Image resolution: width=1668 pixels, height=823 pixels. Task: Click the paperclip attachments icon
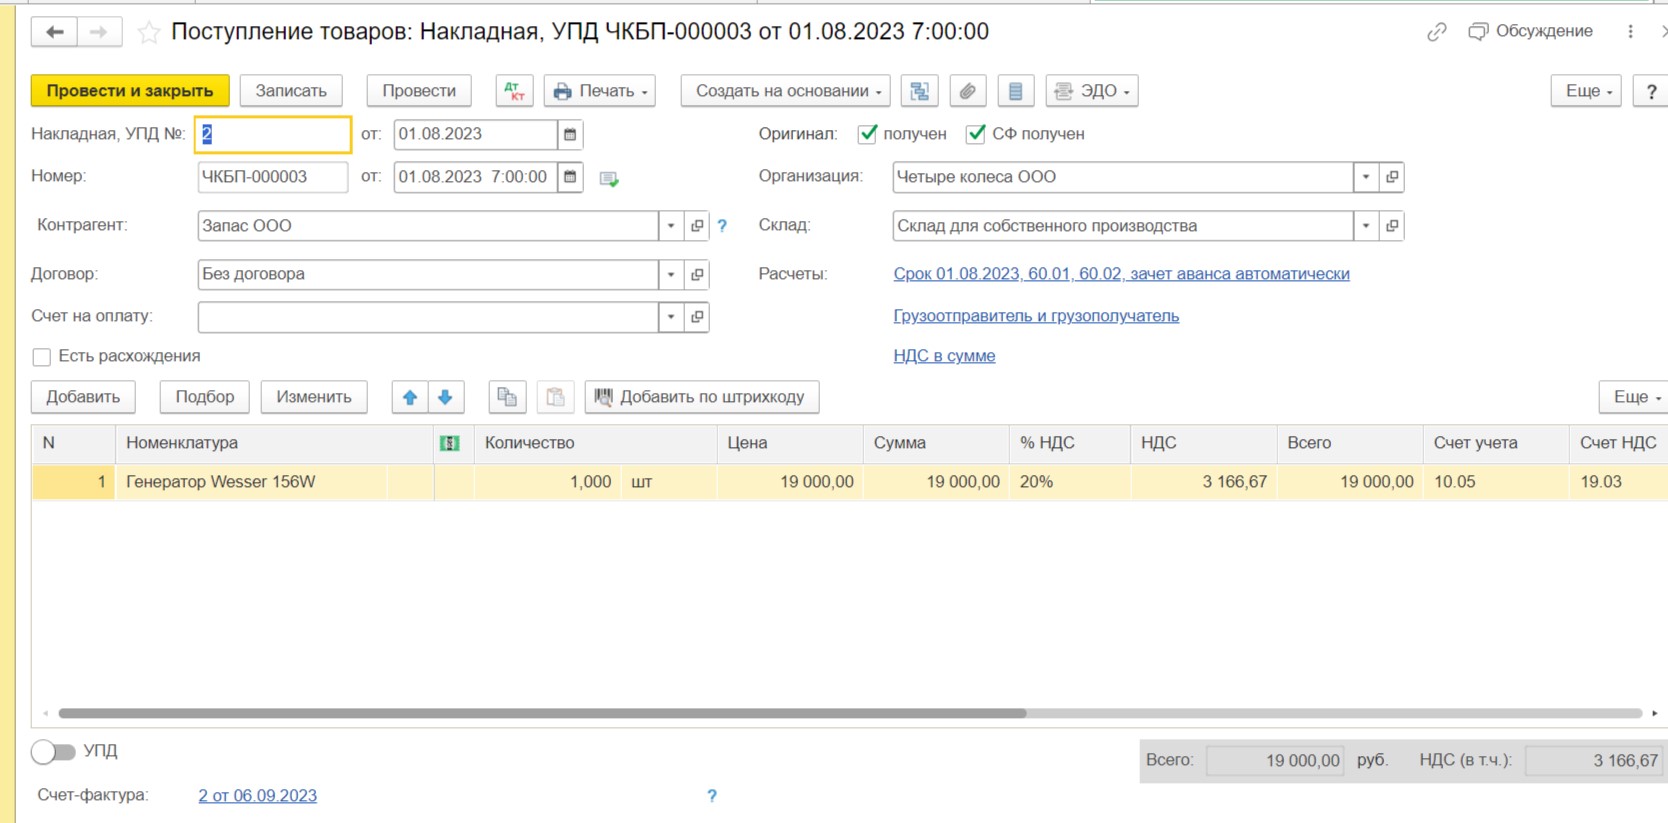pyautogui.click(x=967, y=91)
